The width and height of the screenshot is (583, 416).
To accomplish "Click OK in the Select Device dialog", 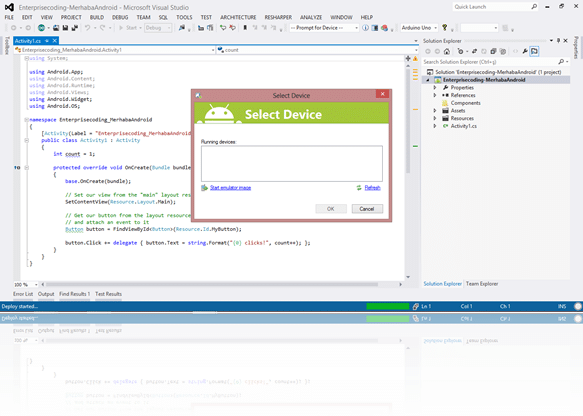I will coord(331,209).
